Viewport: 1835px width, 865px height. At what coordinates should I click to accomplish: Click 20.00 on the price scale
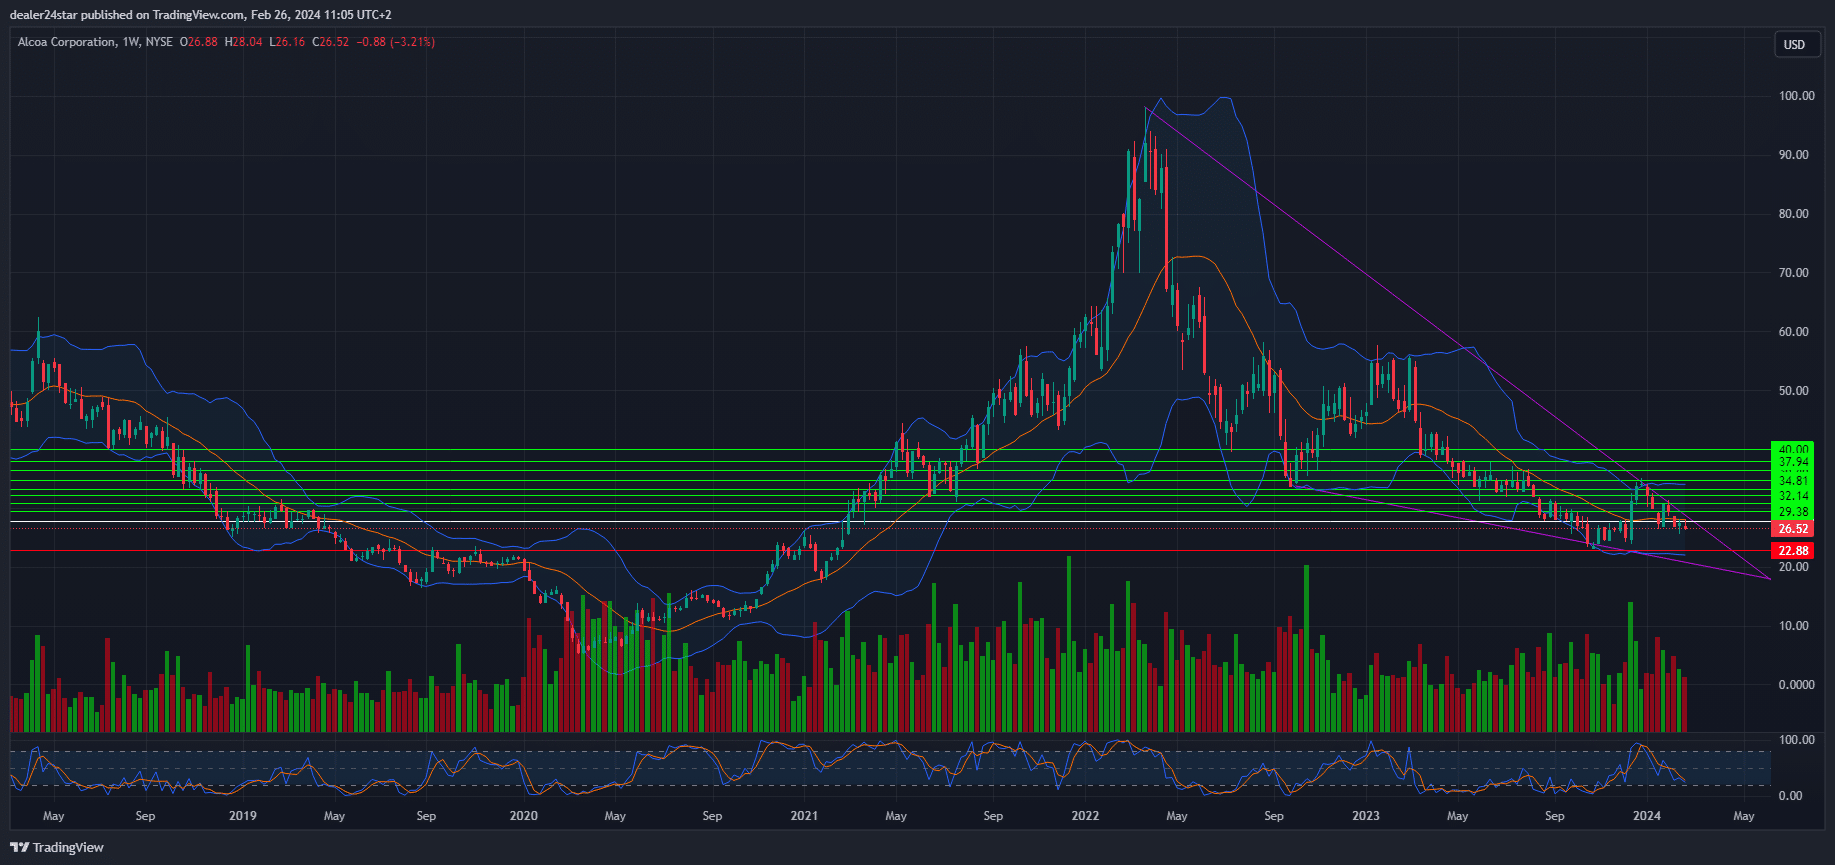pos(1793,567)
